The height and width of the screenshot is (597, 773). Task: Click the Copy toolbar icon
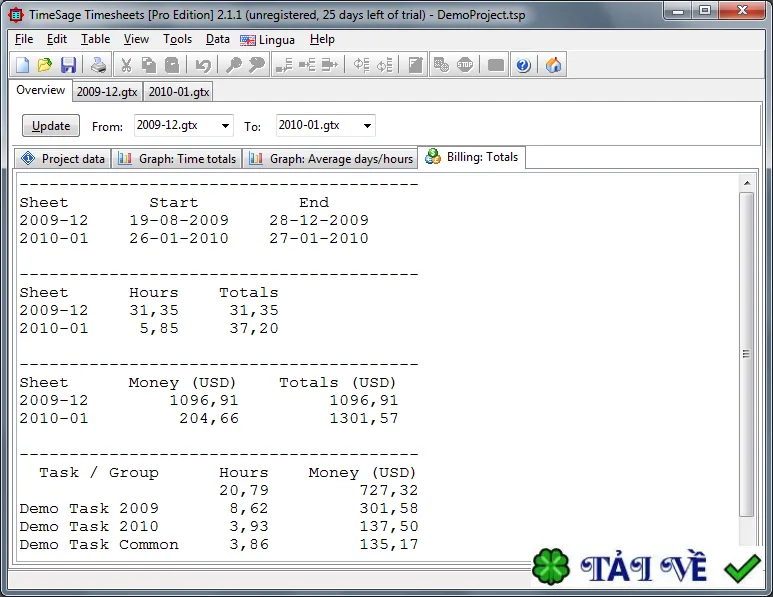pos(149,65)
